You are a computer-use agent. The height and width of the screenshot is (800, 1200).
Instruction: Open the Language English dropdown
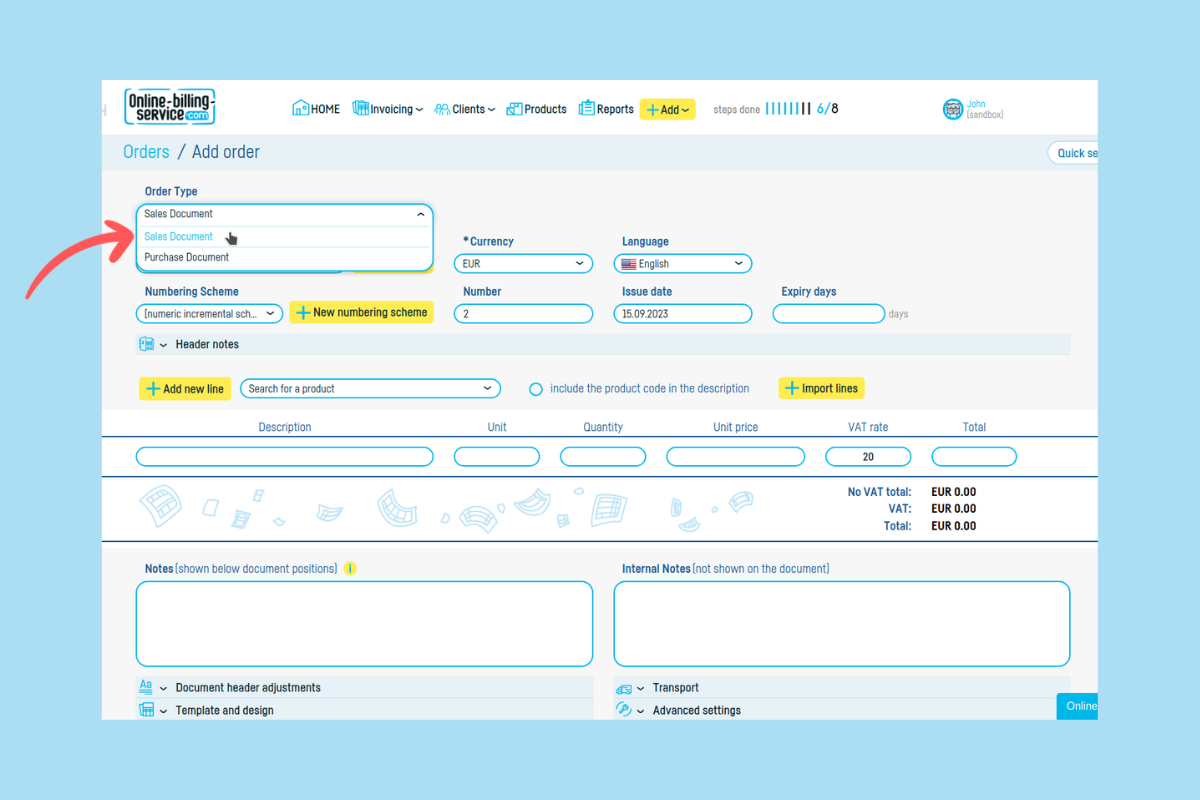[x=682, y=264]
